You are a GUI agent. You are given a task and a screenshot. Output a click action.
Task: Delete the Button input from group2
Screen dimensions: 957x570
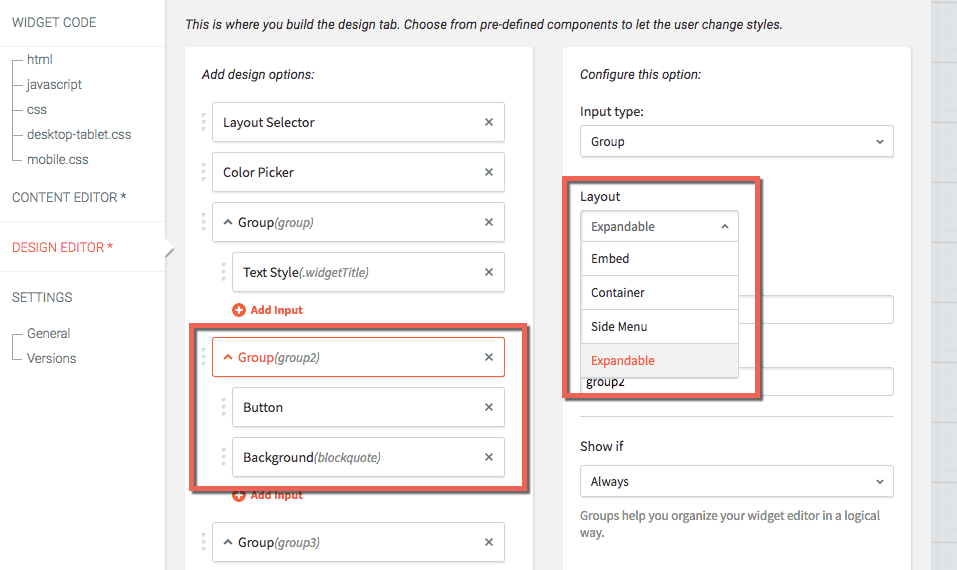489,407
